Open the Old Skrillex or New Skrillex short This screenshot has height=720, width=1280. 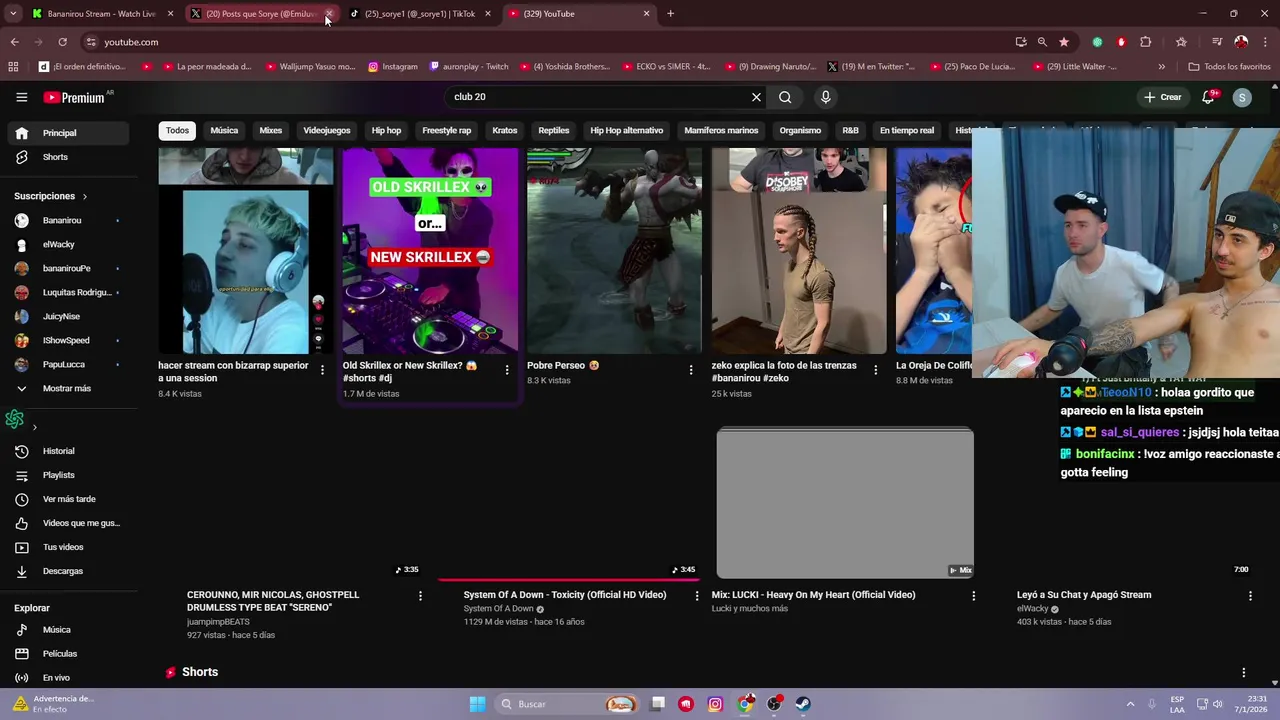[x=430, y=251]
